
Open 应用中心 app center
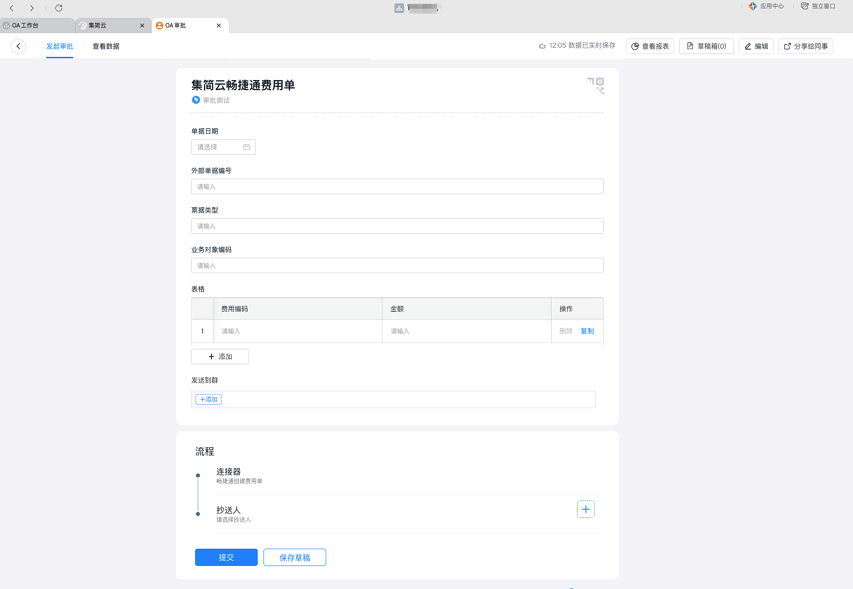tap(766, 7)
